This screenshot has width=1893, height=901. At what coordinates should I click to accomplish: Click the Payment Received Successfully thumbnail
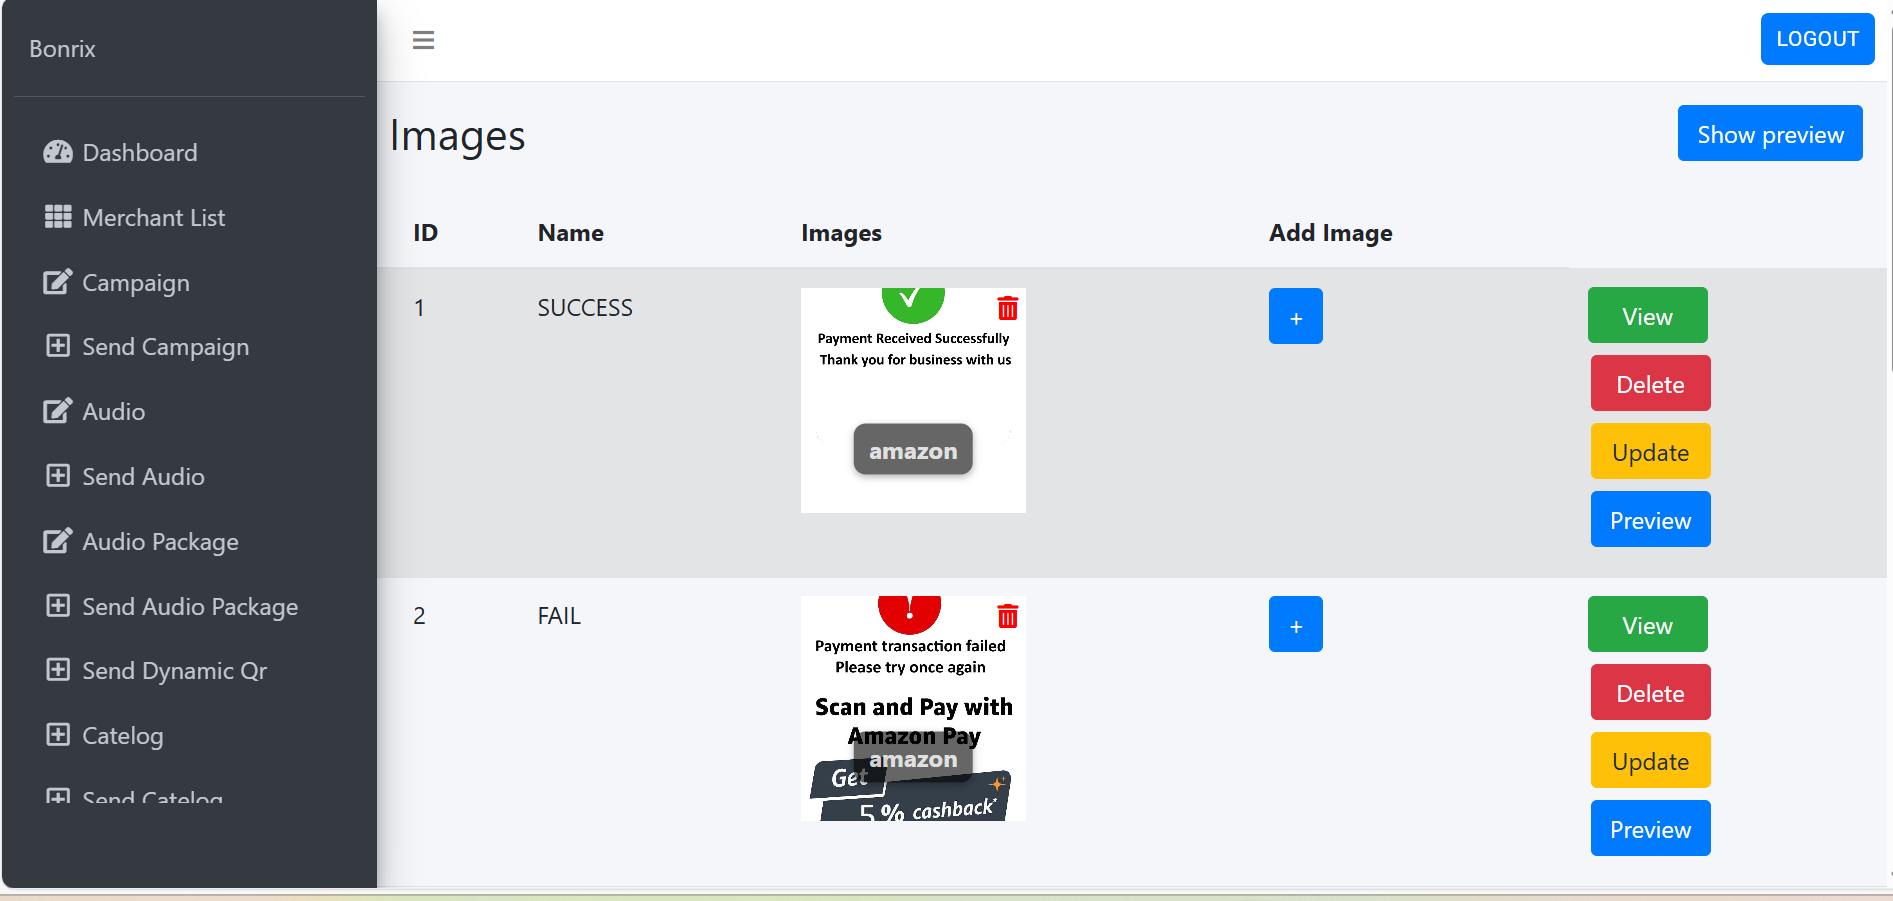[x=912, y=400]
